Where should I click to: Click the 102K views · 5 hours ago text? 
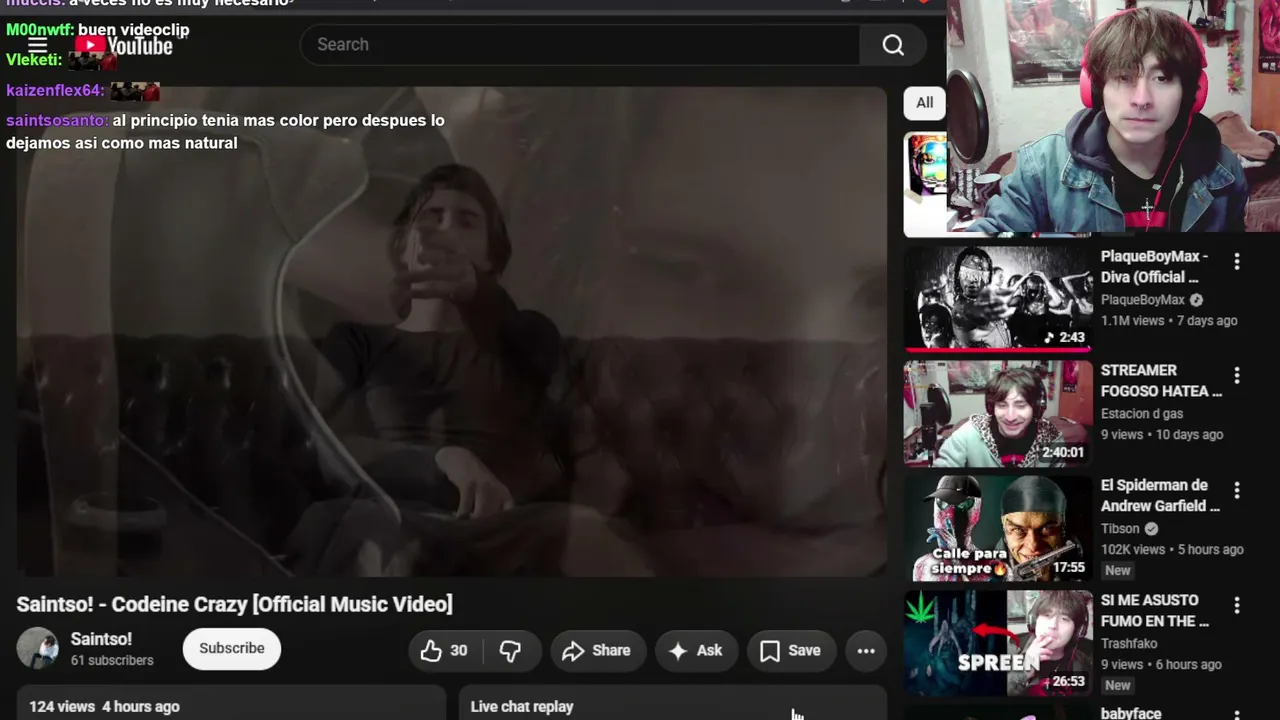pos(1172,550)
